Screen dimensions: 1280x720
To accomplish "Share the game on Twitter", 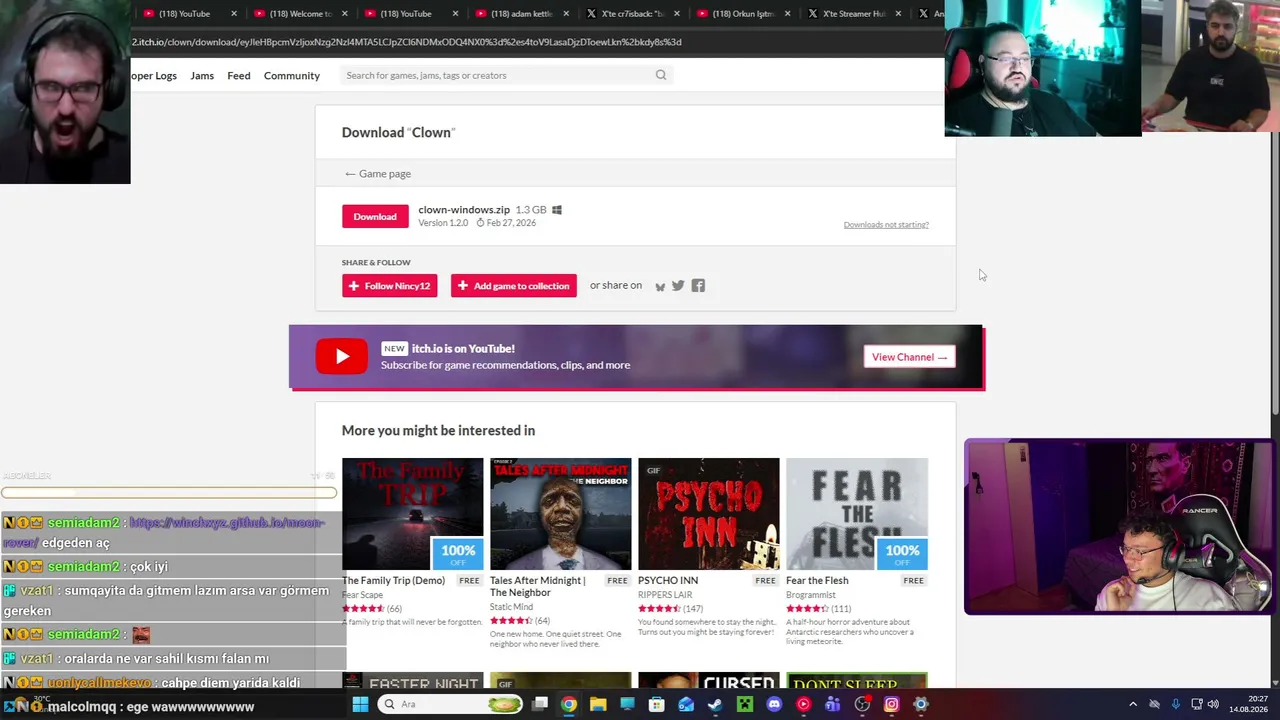I will click(678, 286).
